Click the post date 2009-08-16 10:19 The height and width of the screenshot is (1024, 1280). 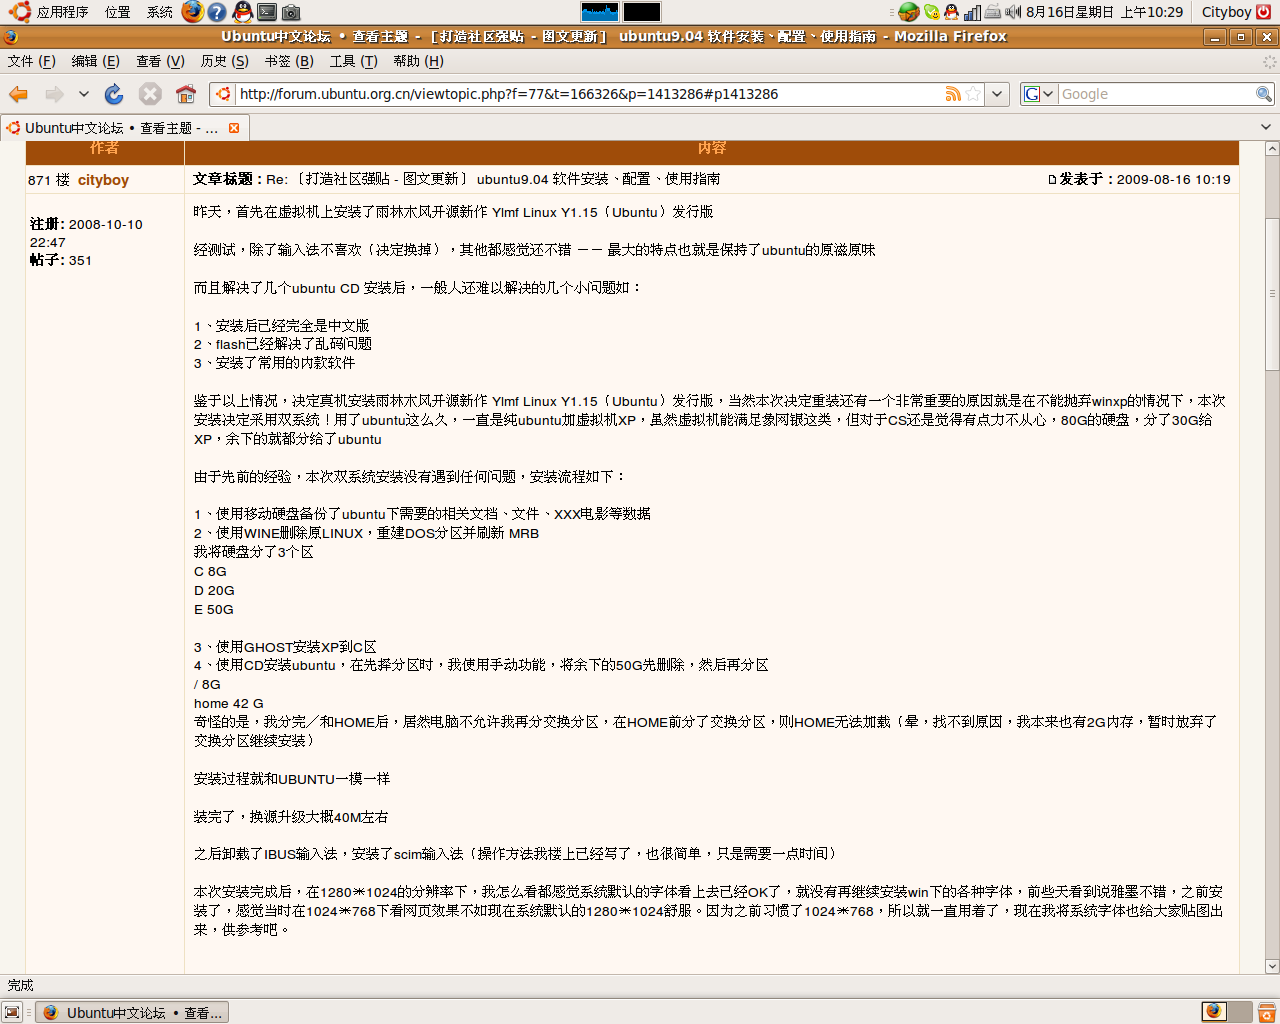click(1173, 179)
